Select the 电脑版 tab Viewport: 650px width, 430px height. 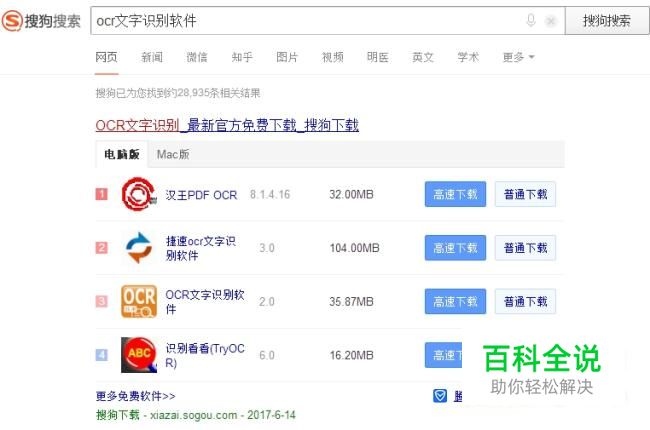coord(122,154)
